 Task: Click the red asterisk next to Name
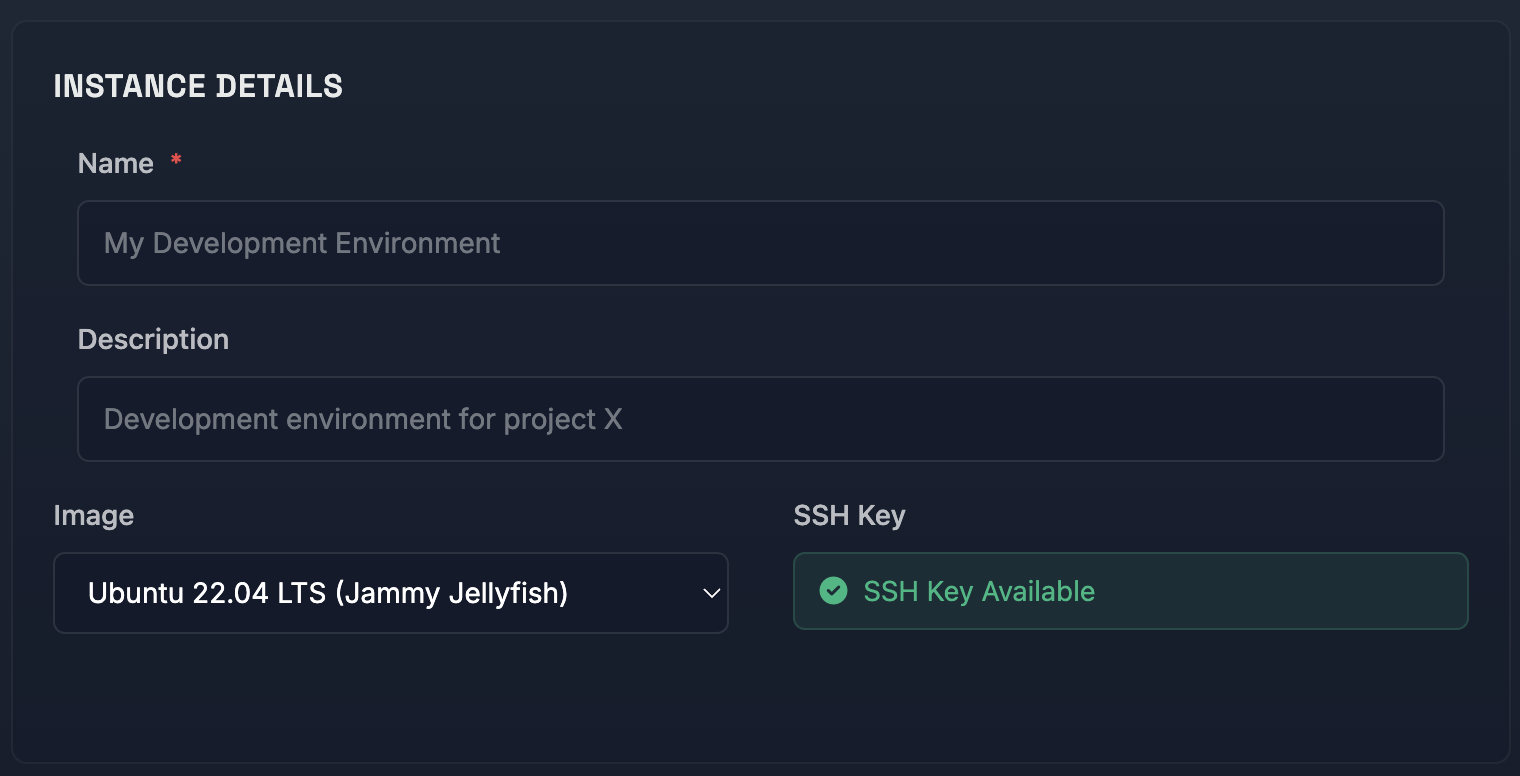click(175, 160)
